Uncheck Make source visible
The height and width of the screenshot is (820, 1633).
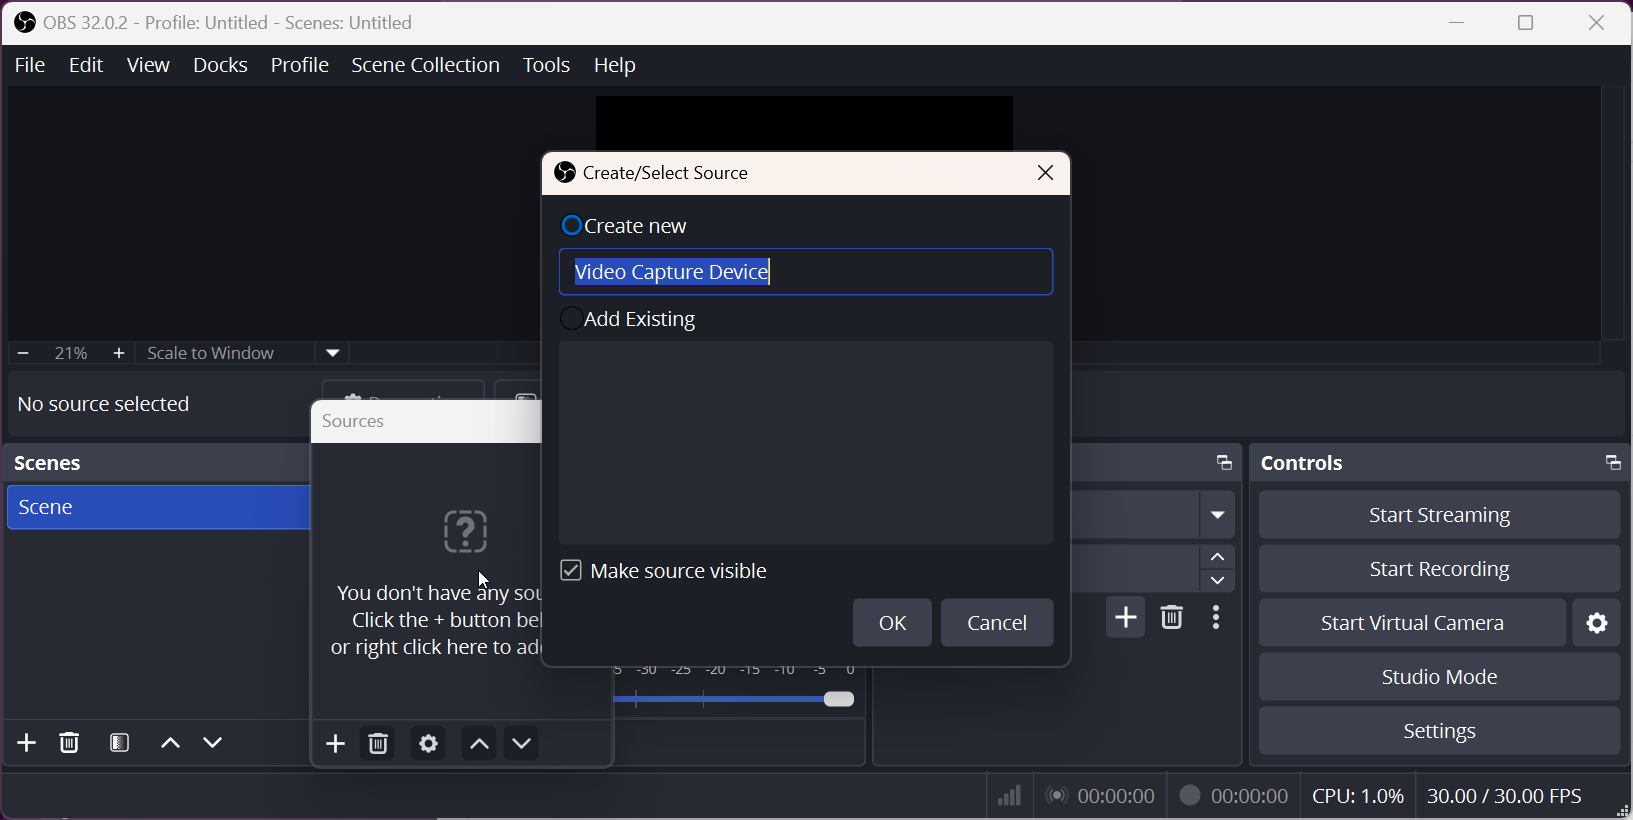coord(571,570)
